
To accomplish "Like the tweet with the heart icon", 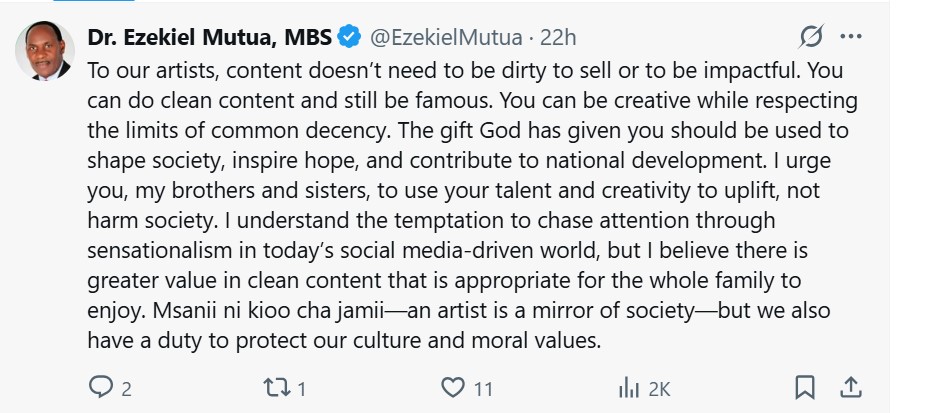I will (x=453, y=387).
